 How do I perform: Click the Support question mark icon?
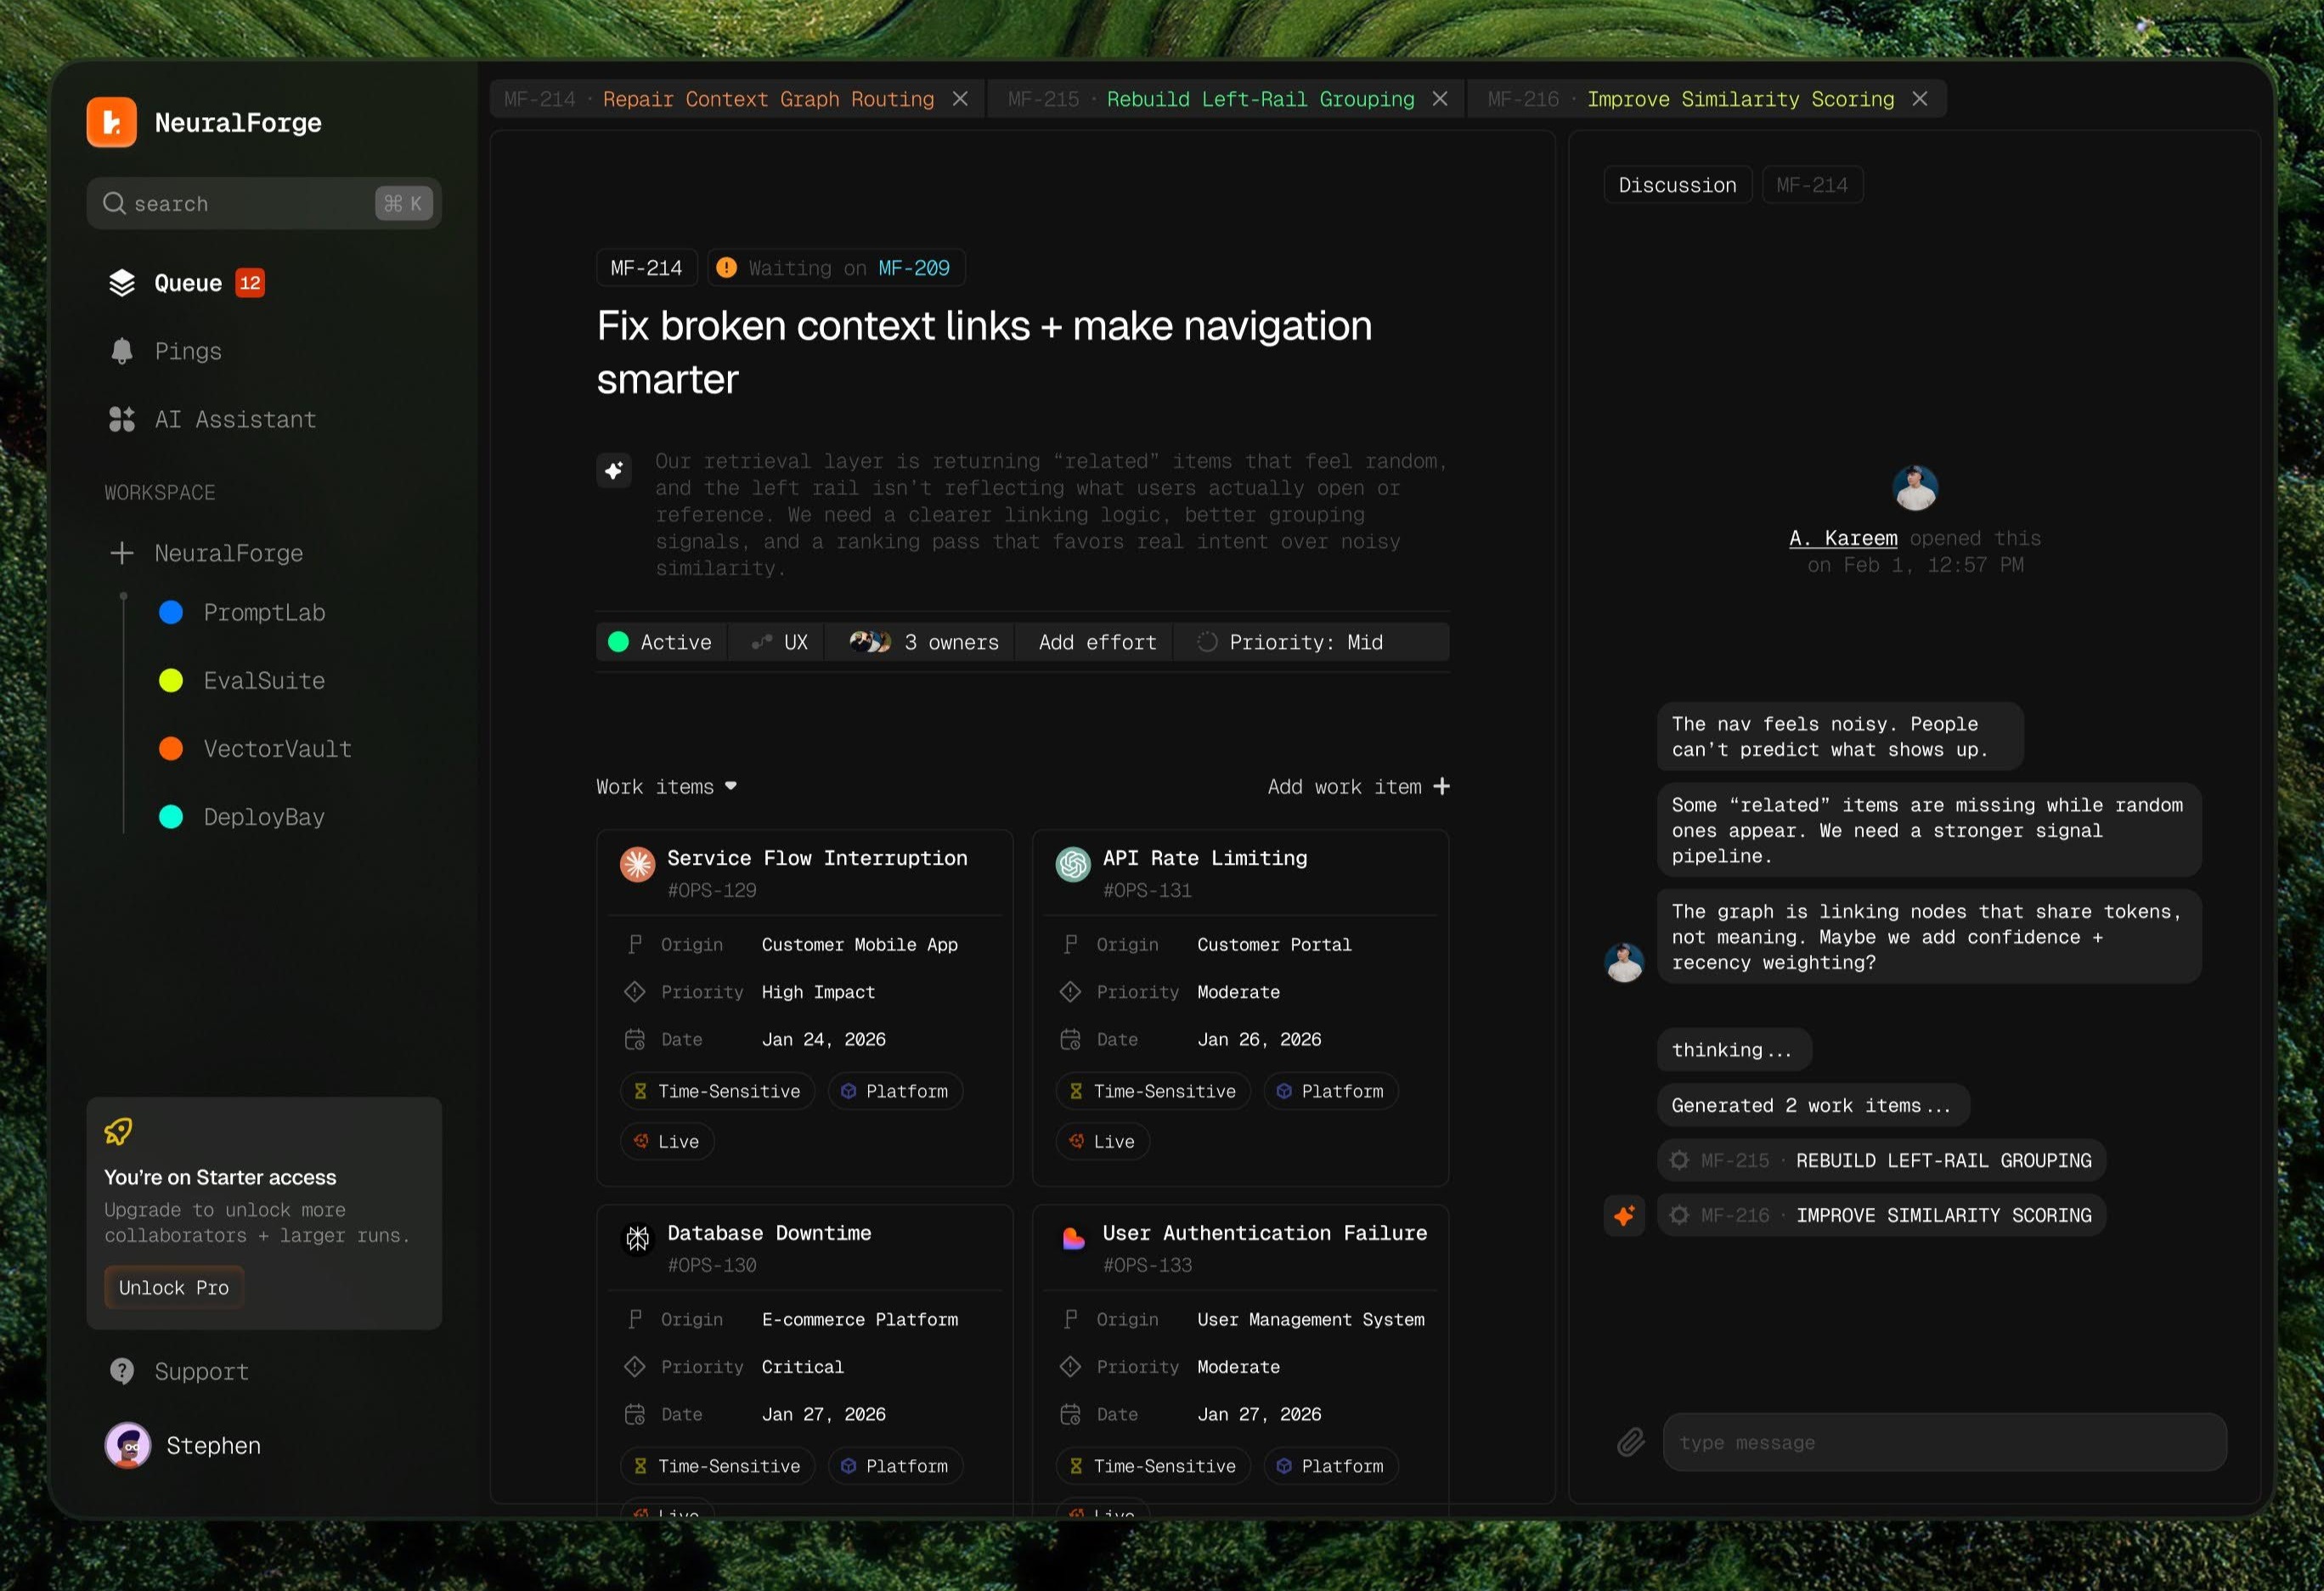click(122, 1371)
